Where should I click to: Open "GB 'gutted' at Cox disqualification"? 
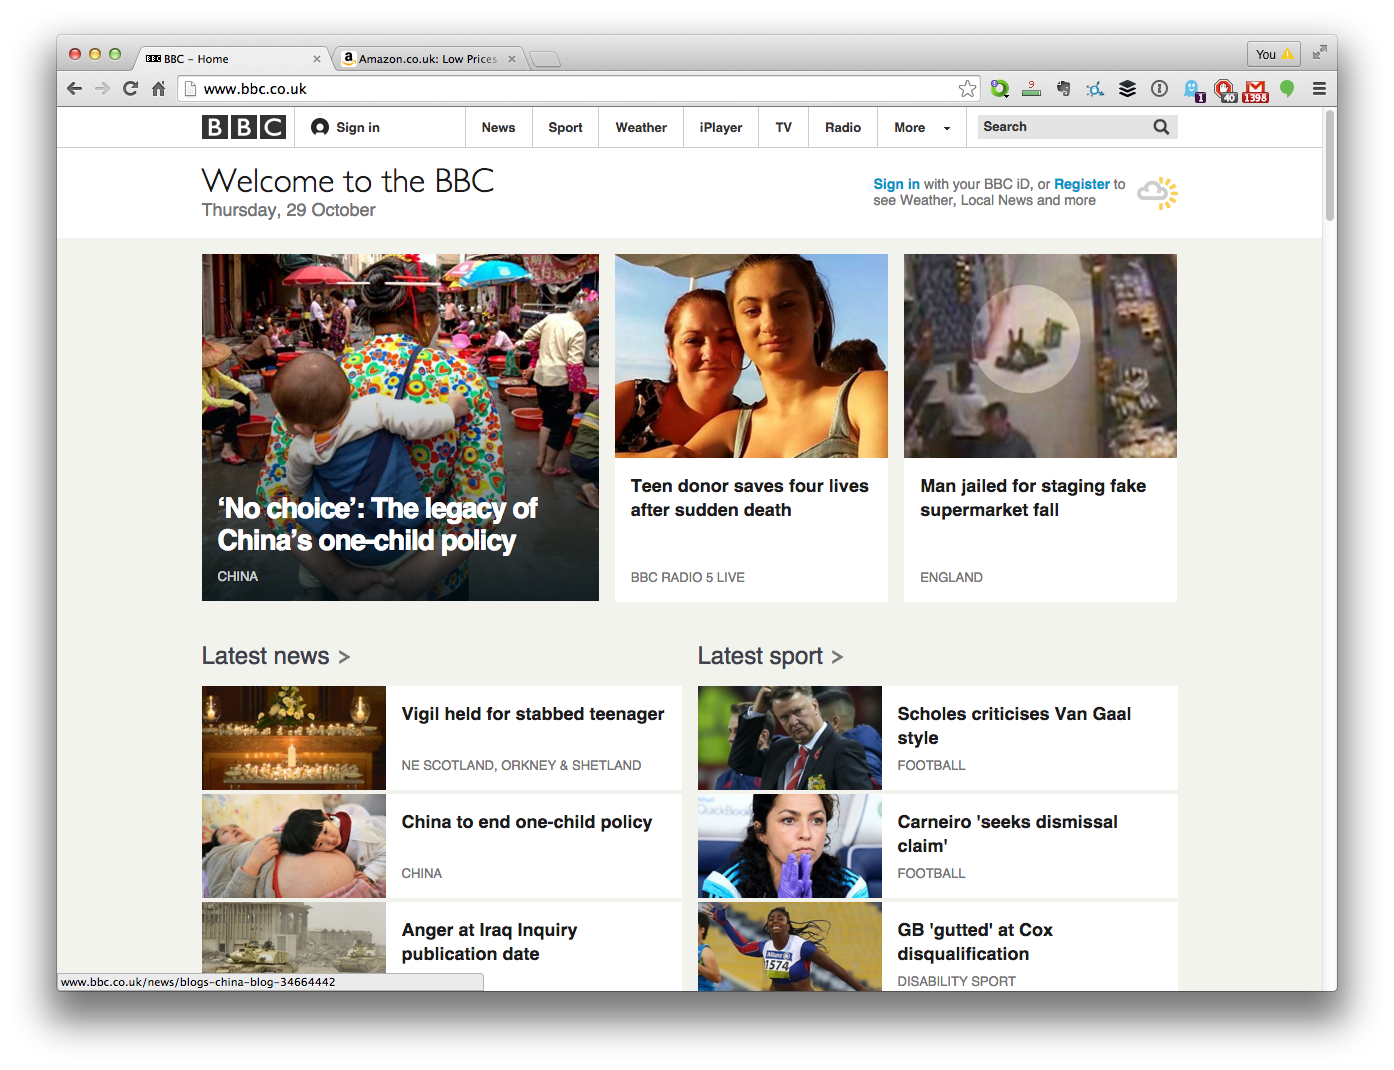pos(975,942)
